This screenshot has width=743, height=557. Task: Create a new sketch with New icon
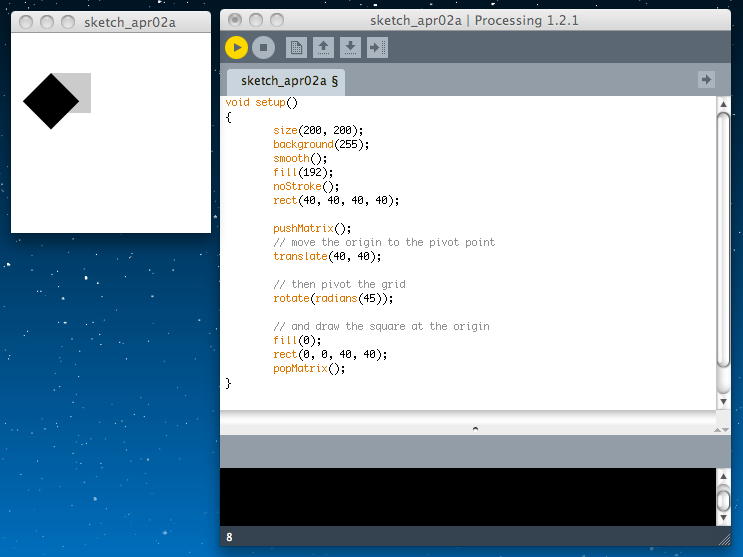[296, 47]
